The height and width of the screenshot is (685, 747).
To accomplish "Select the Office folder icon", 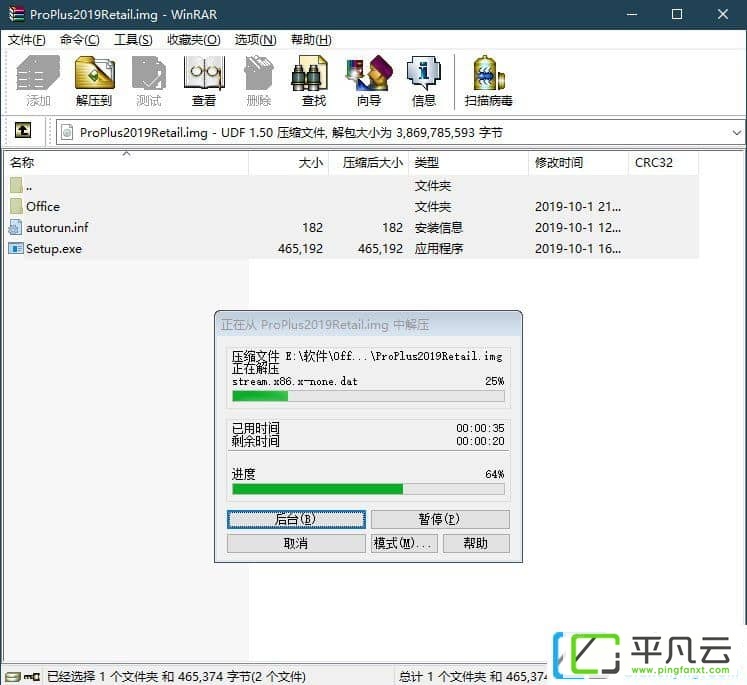I will coord(16,206).
